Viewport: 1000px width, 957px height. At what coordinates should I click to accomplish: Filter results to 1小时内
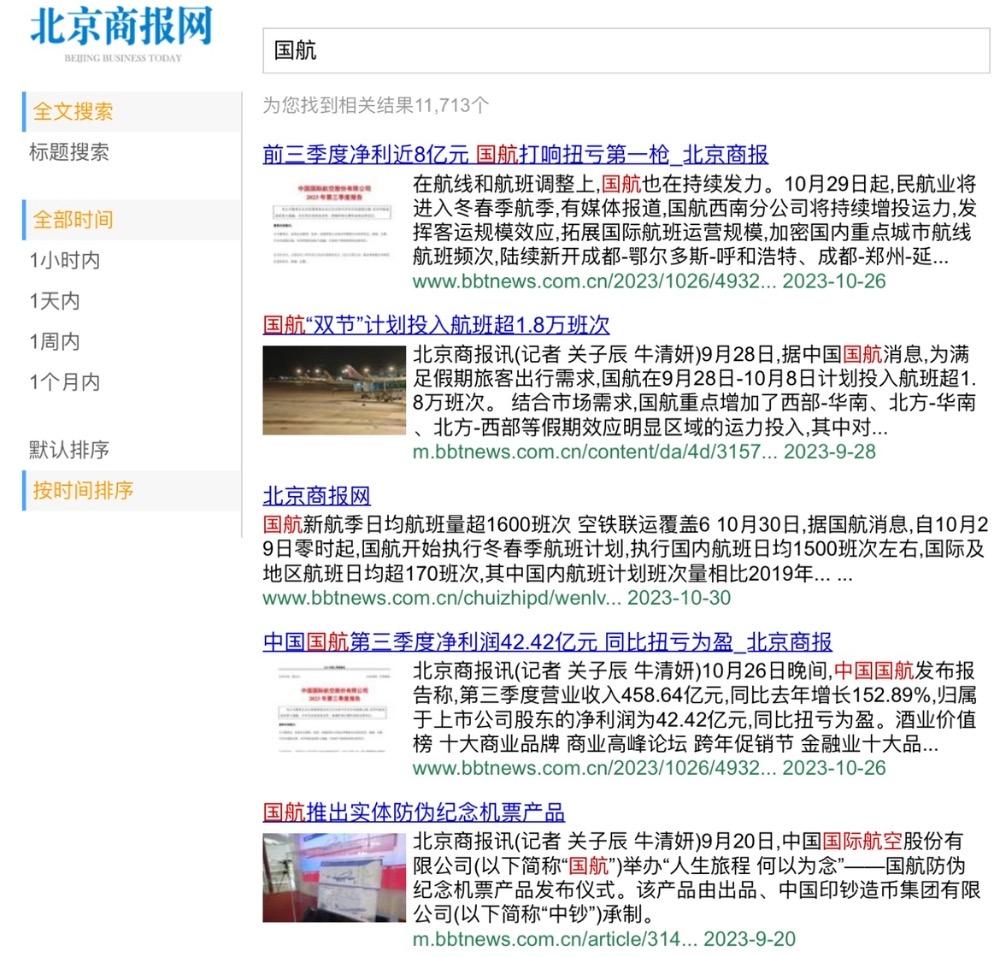click(x=64, y=260)
